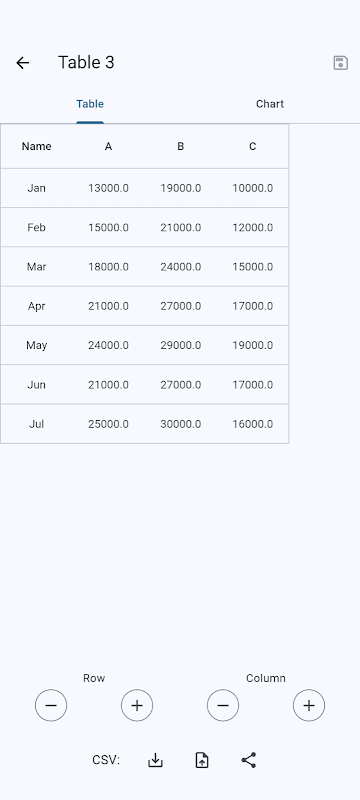The image size is (360, 800).
Task: Edit the Jan column A value 13000.0
Action: 108,188
